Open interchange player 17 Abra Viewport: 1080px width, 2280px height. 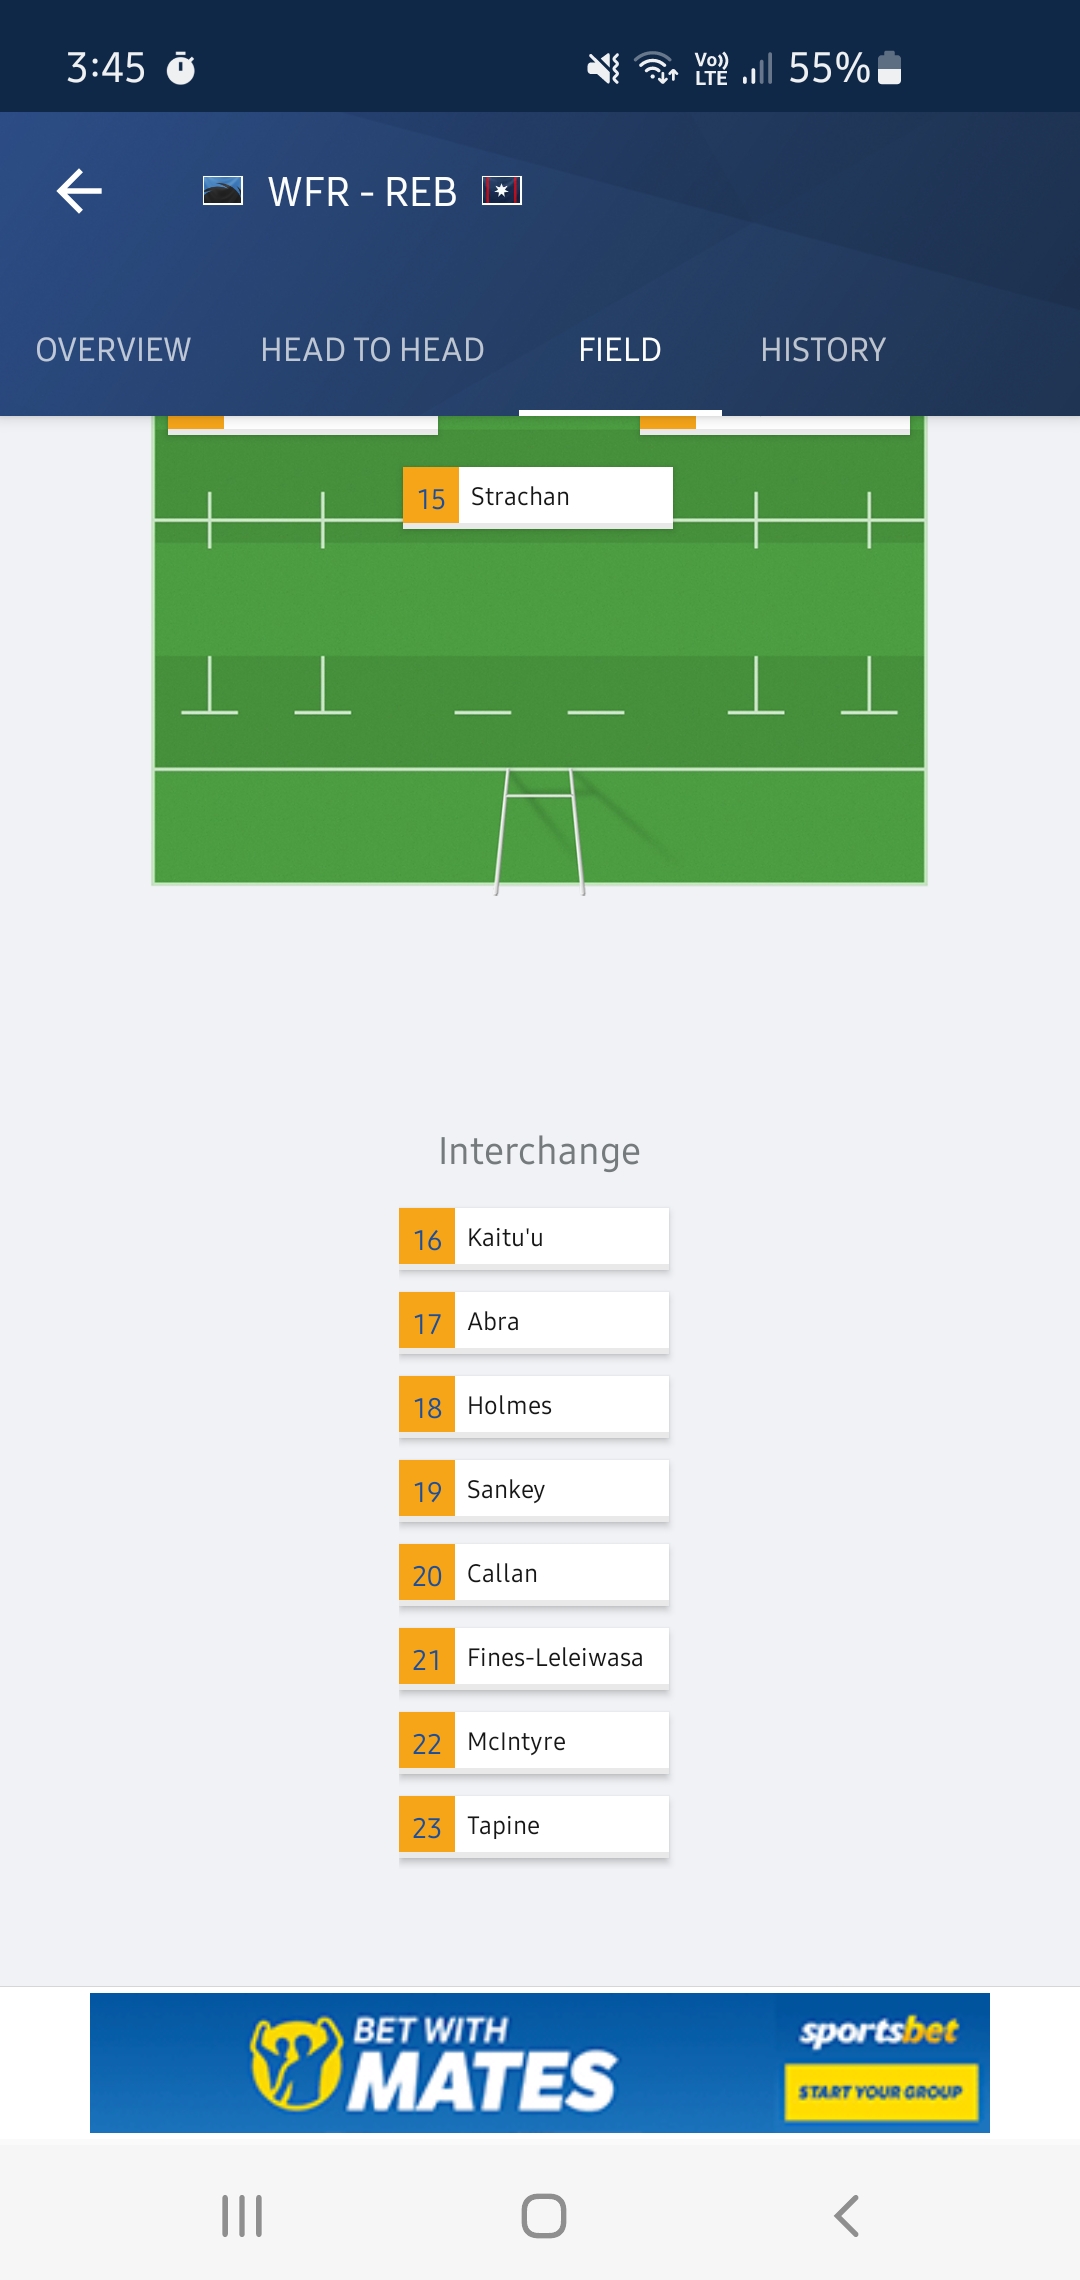point(534,1321)
